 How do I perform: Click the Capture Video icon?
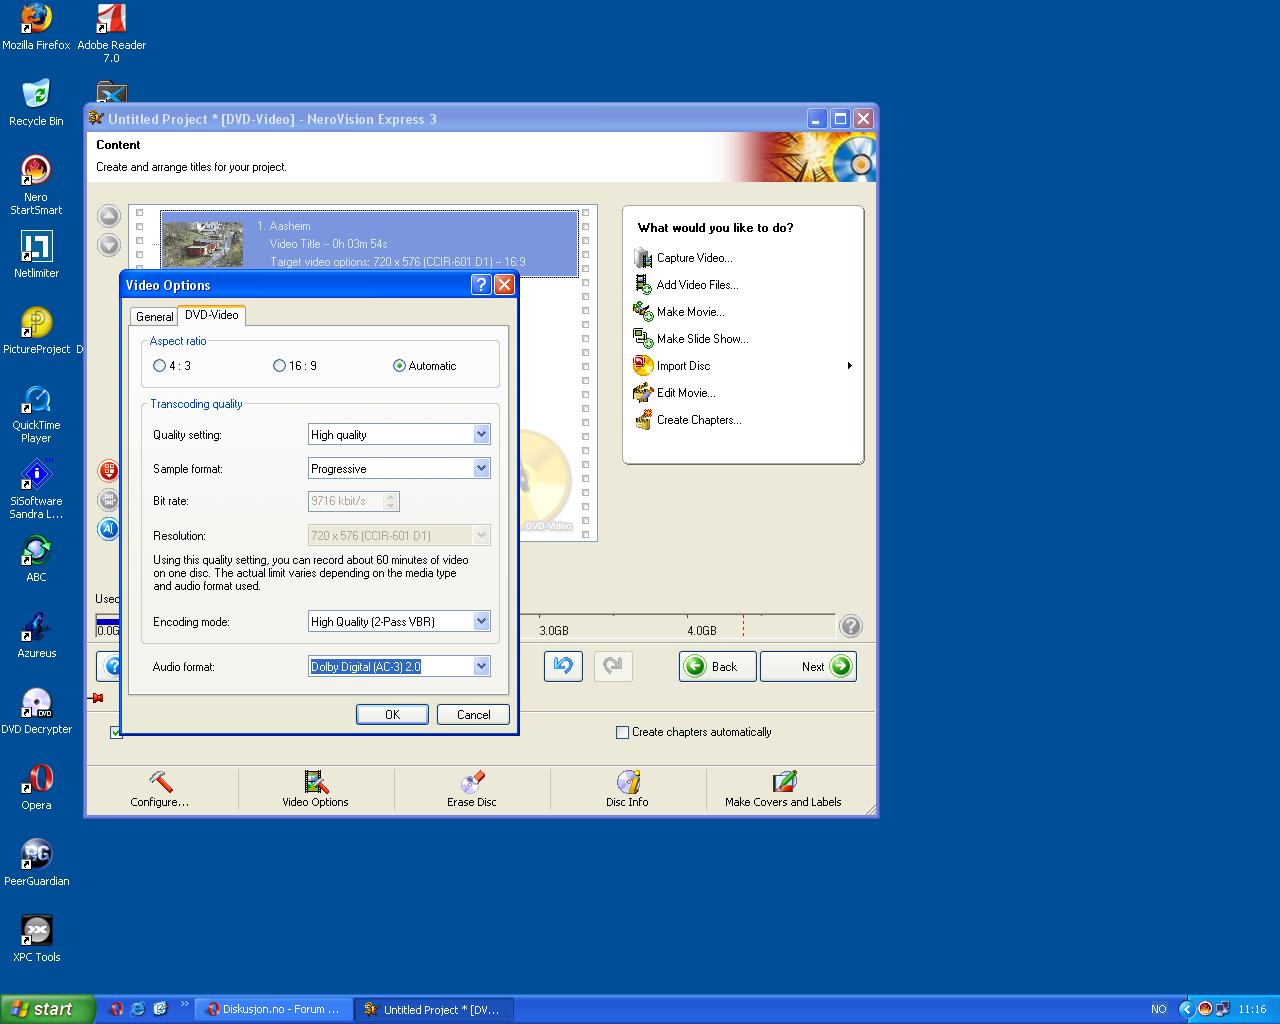[x=643, y=258]
